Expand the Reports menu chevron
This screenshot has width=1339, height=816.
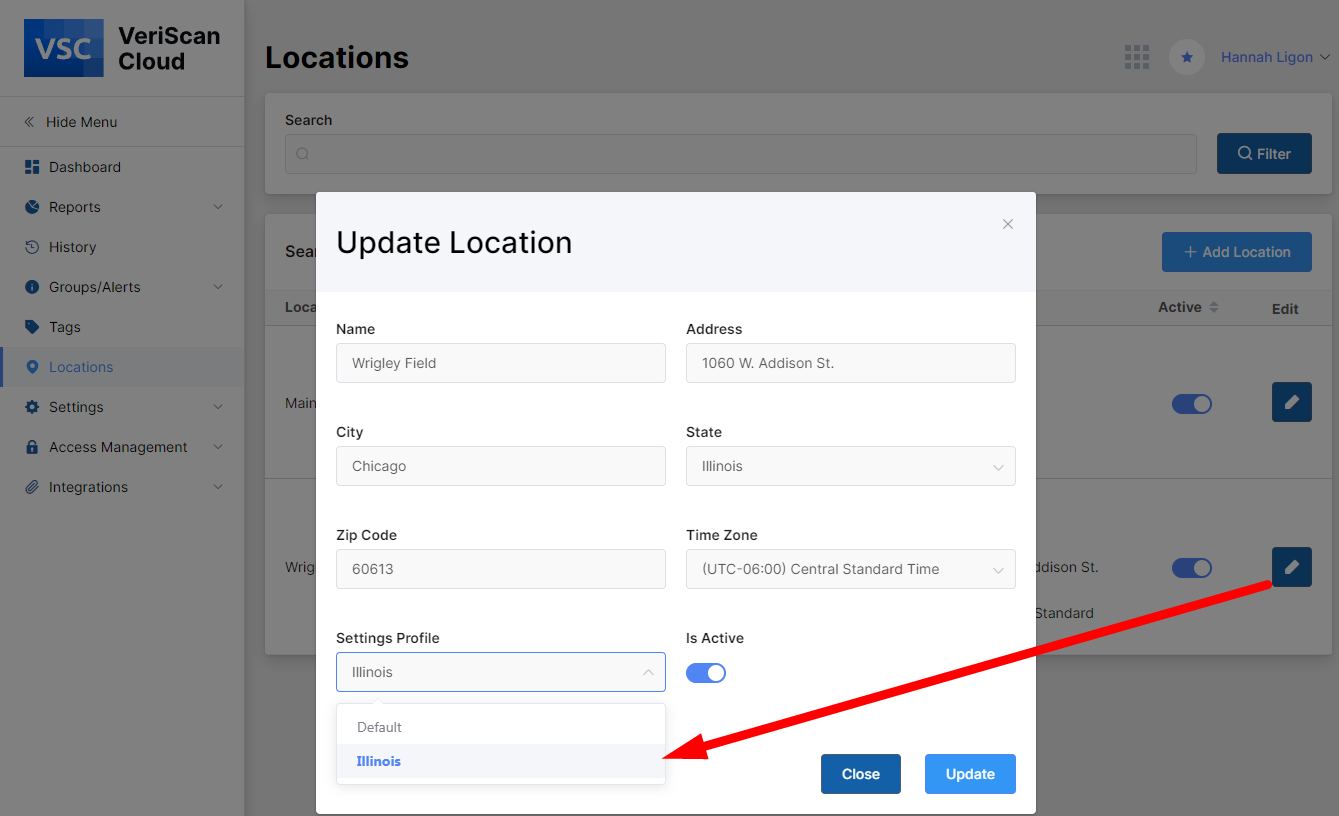(218, 207)
